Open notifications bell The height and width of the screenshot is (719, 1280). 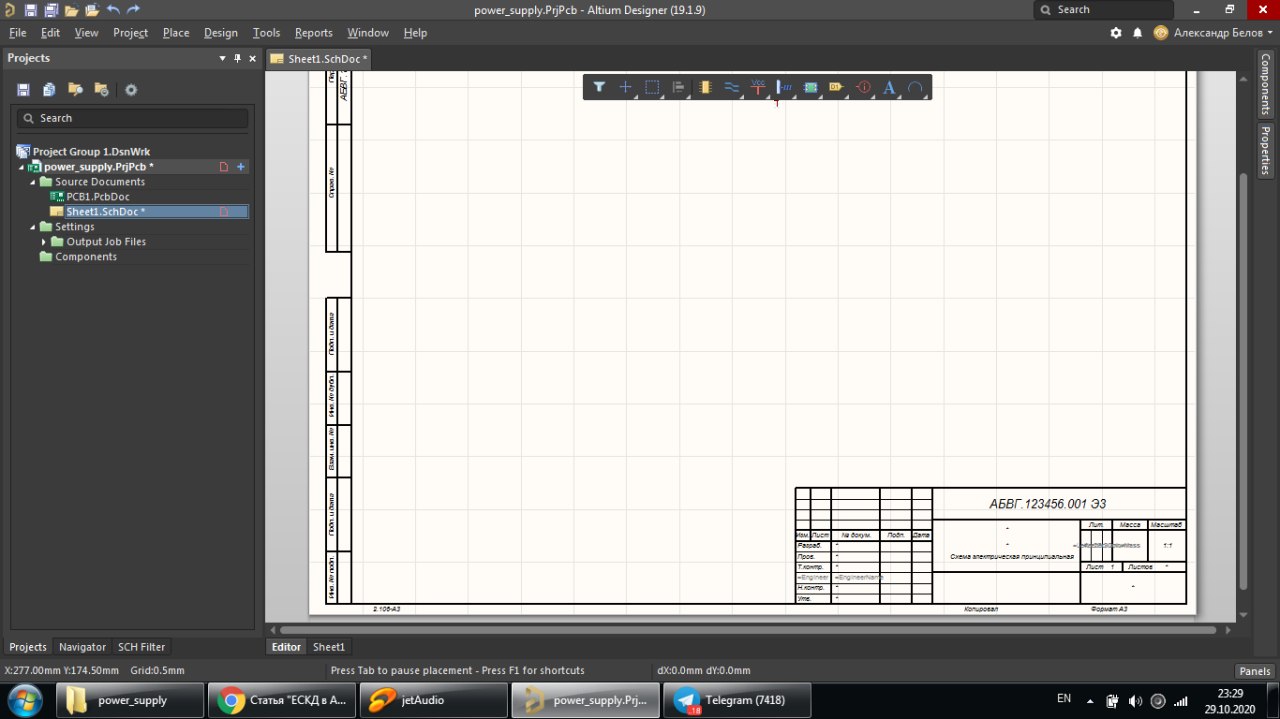[x=1137, y=32]
